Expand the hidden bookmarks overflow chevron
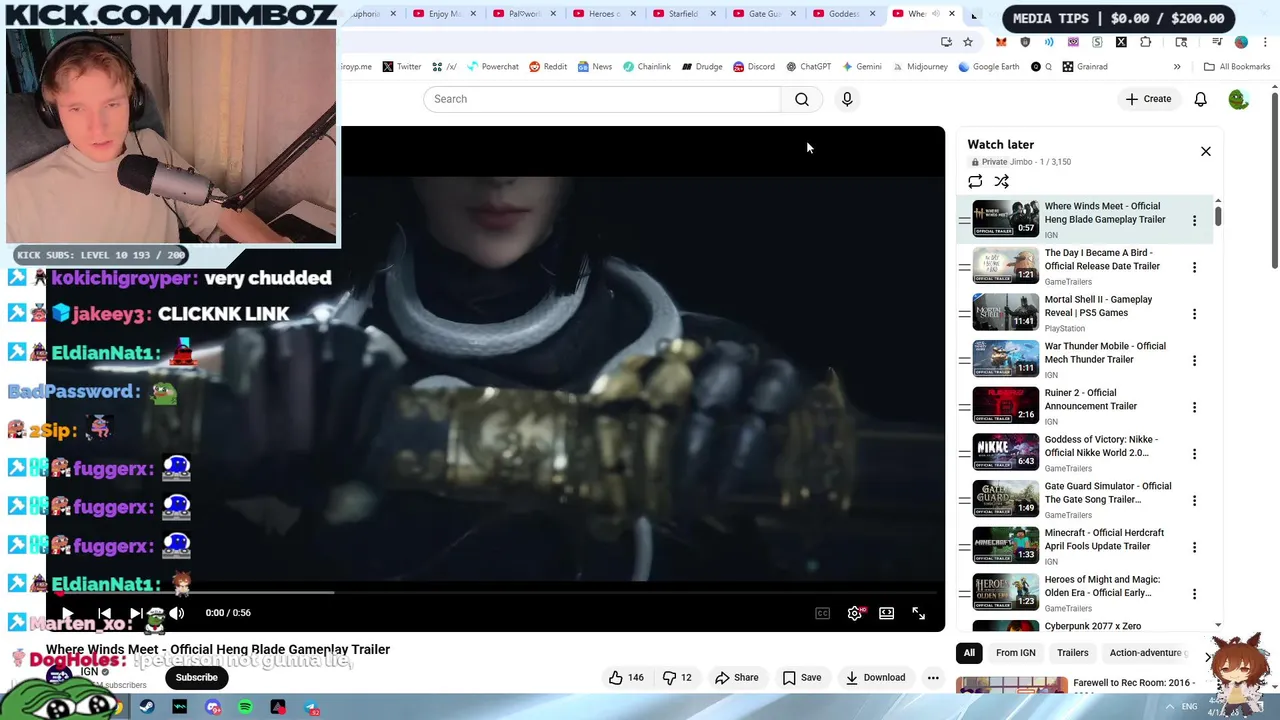 pos(1177,67)
